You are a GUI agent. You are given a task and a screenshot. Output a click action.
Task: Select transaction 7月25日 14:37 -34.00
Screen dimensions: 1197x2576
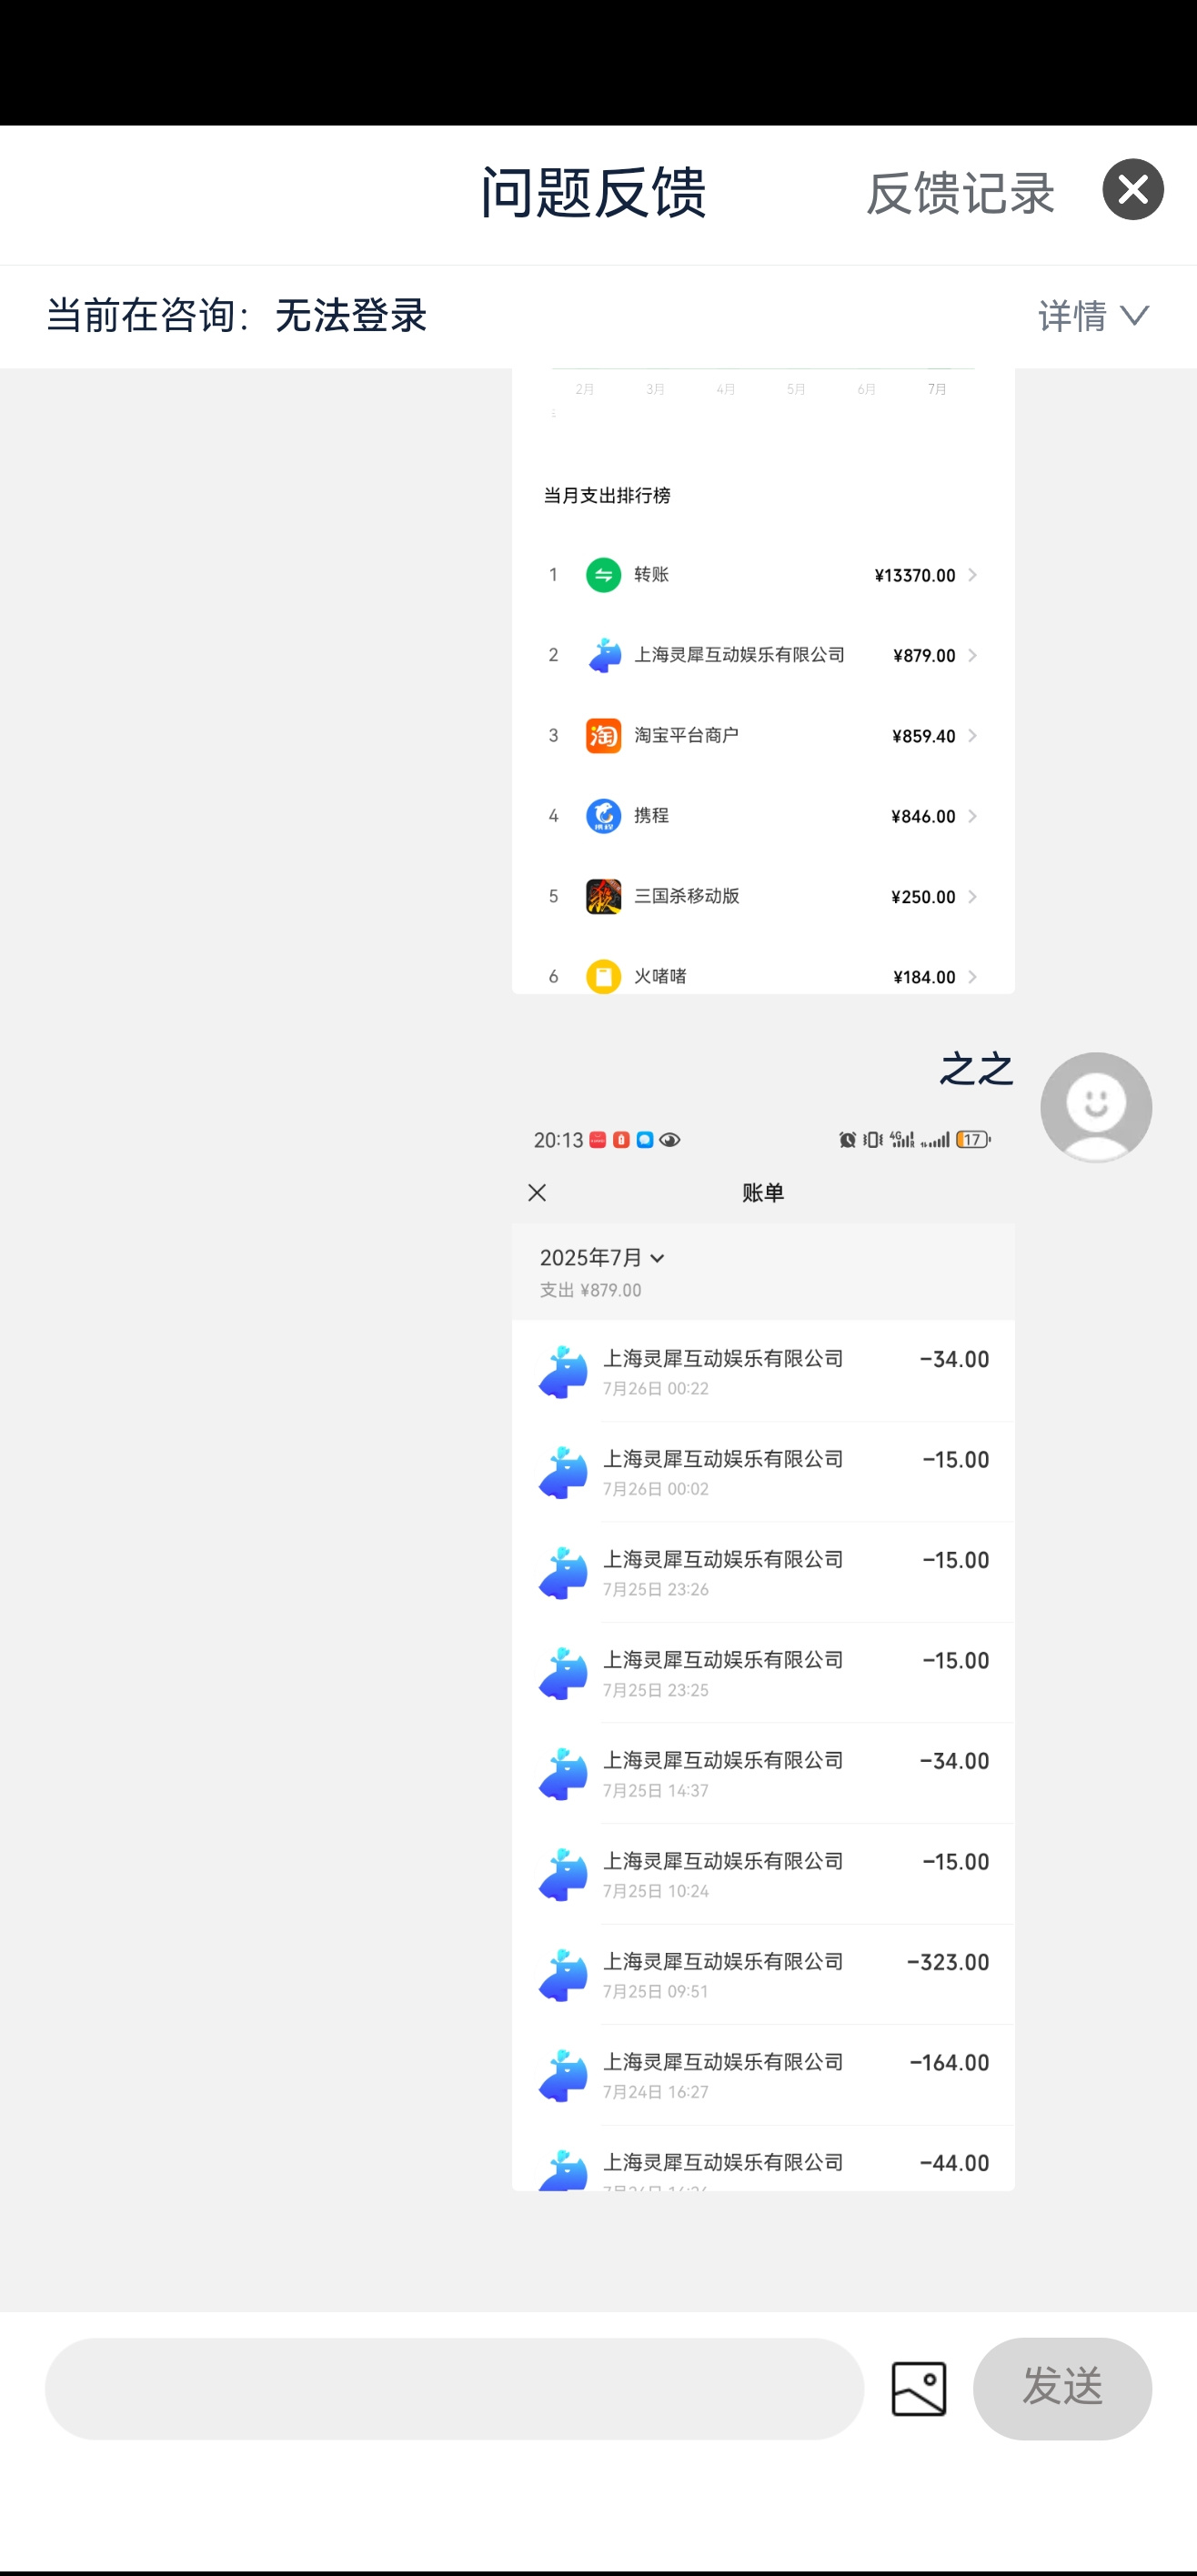click(763, 1773)
